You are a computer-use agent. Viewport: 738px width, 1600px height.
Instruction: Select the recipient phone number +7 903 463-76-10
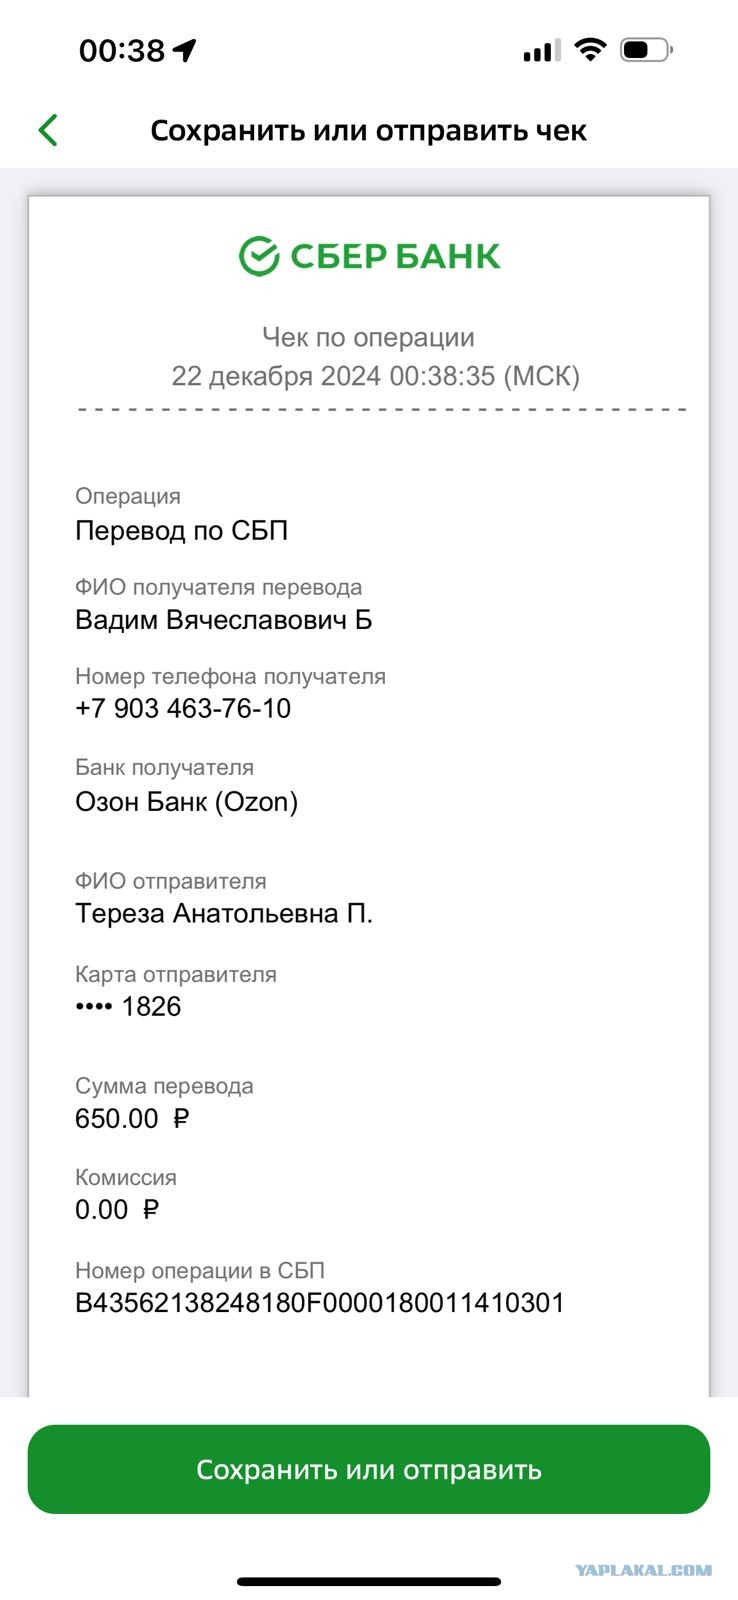pyautogui.click(x=183, y=708)
